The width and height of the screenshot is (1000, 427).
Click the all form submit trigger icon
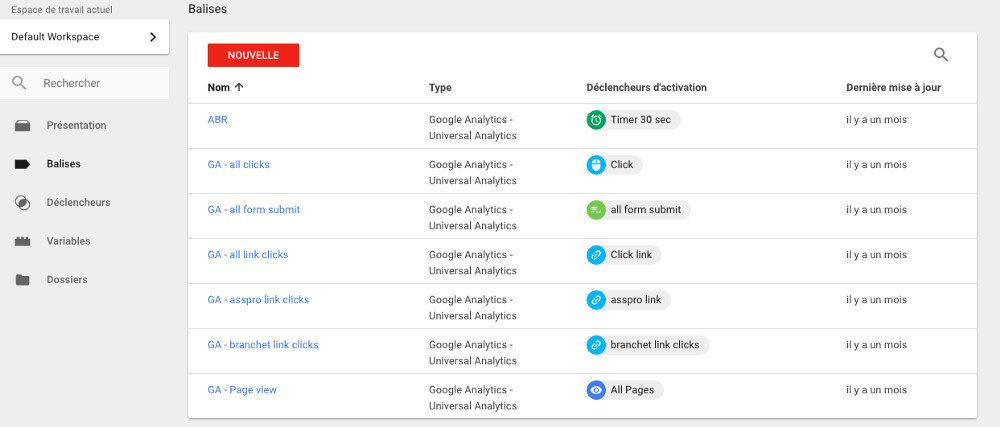596,210
